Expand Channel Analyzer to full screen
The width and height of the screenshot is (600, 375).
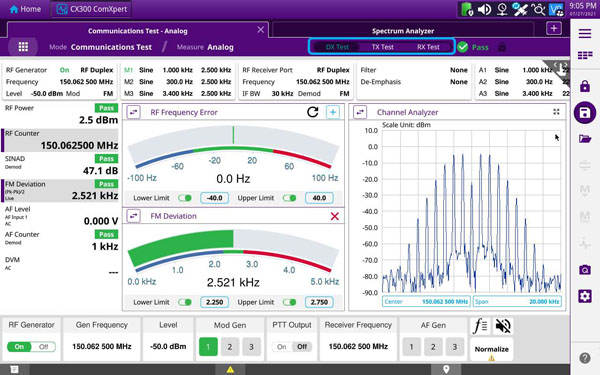pos(556,112)
